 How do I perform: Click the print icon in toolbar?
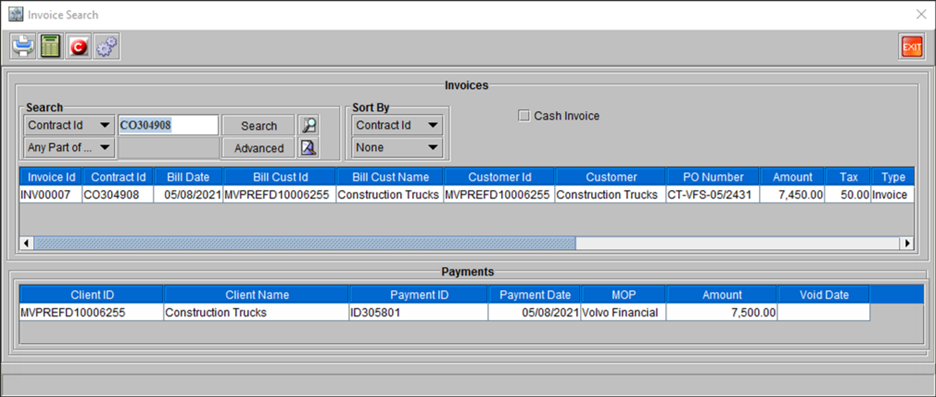[x=24, y=47]
